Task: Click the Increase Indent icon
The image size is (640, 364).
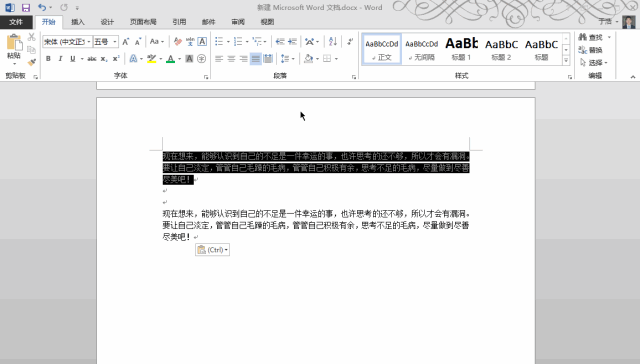Action: pyautogui.click(x=292, y=42)
